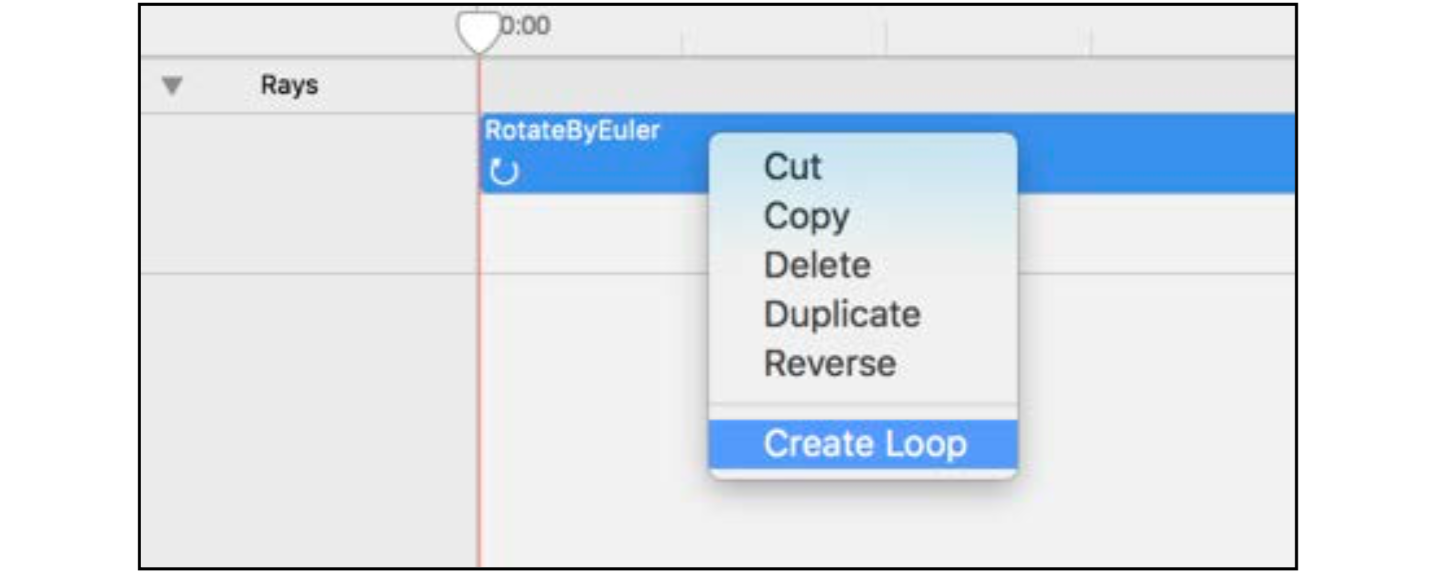
Task: Click the playhead handle on the ruler
Action: point(478,30)
